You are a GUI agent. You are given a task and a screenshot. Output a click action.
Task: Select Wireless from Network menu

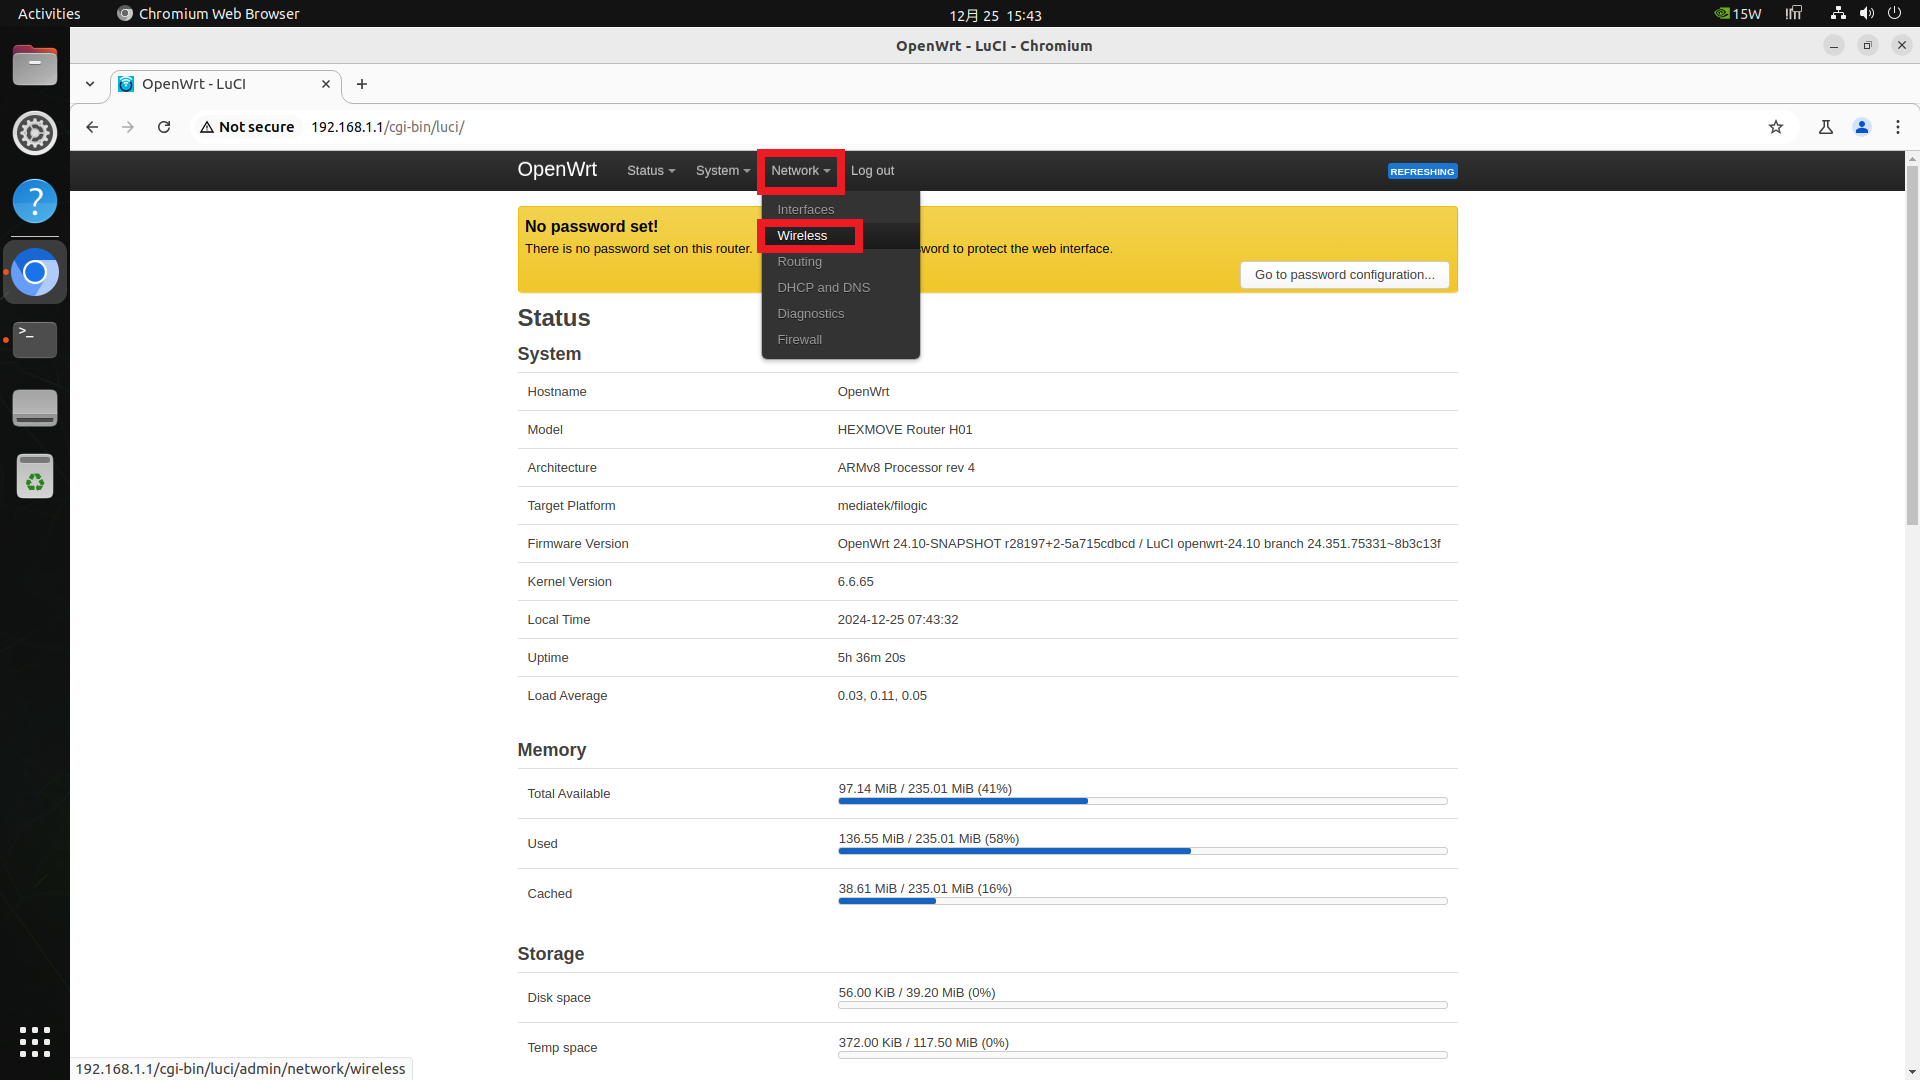pos(802,236)
